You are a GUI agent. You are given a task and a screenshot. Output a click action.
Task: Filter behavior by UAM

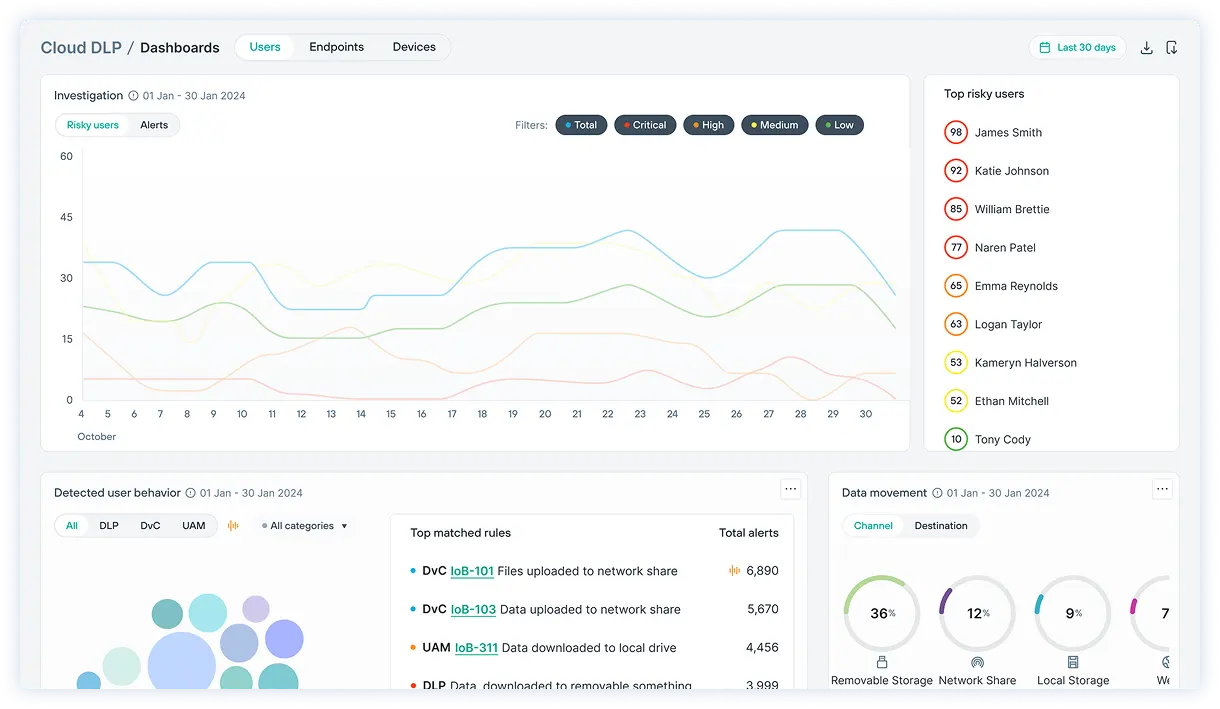tap(194, 526)
